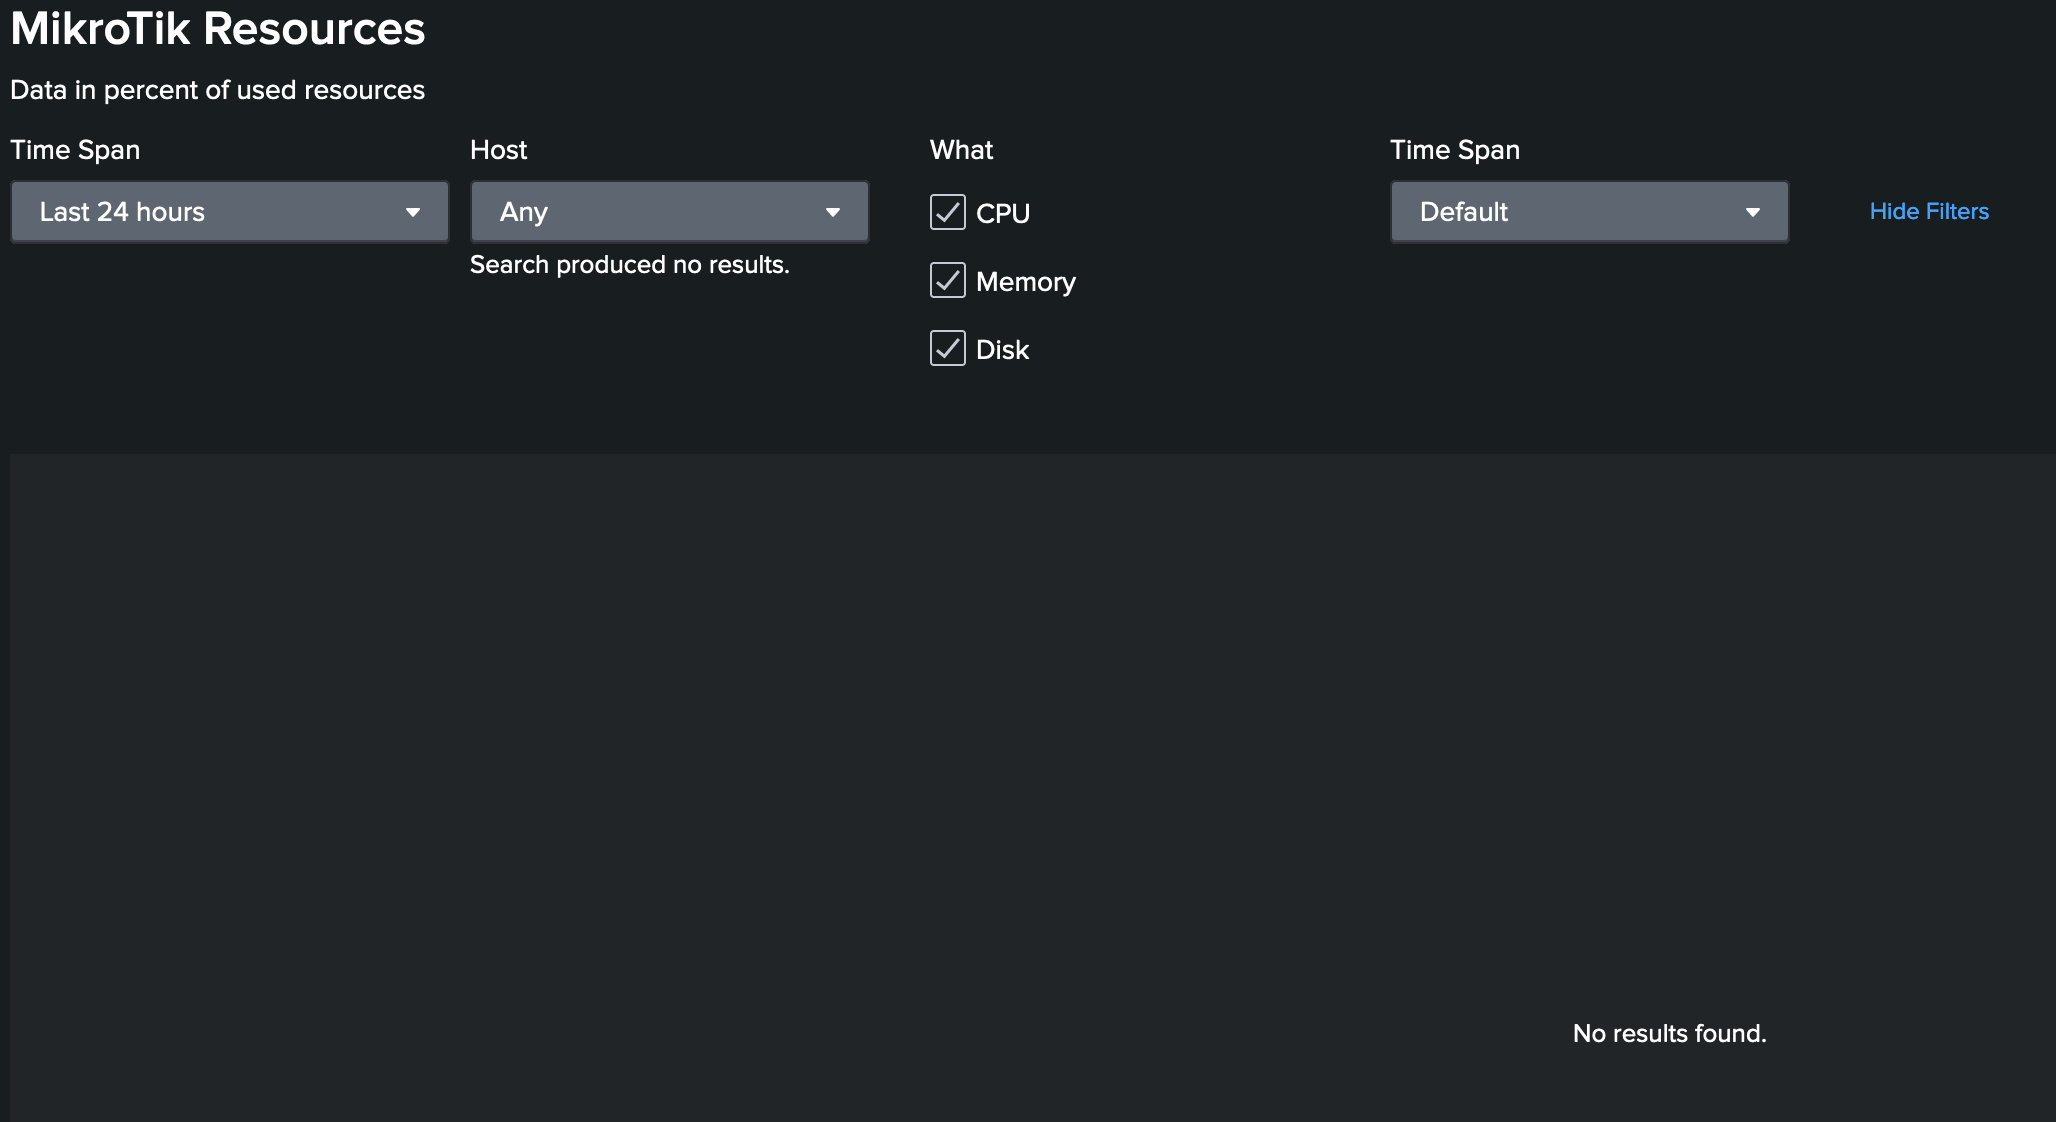Click Hide Filters
The image size is (2056, 1122).
(x=1928, y=211)
